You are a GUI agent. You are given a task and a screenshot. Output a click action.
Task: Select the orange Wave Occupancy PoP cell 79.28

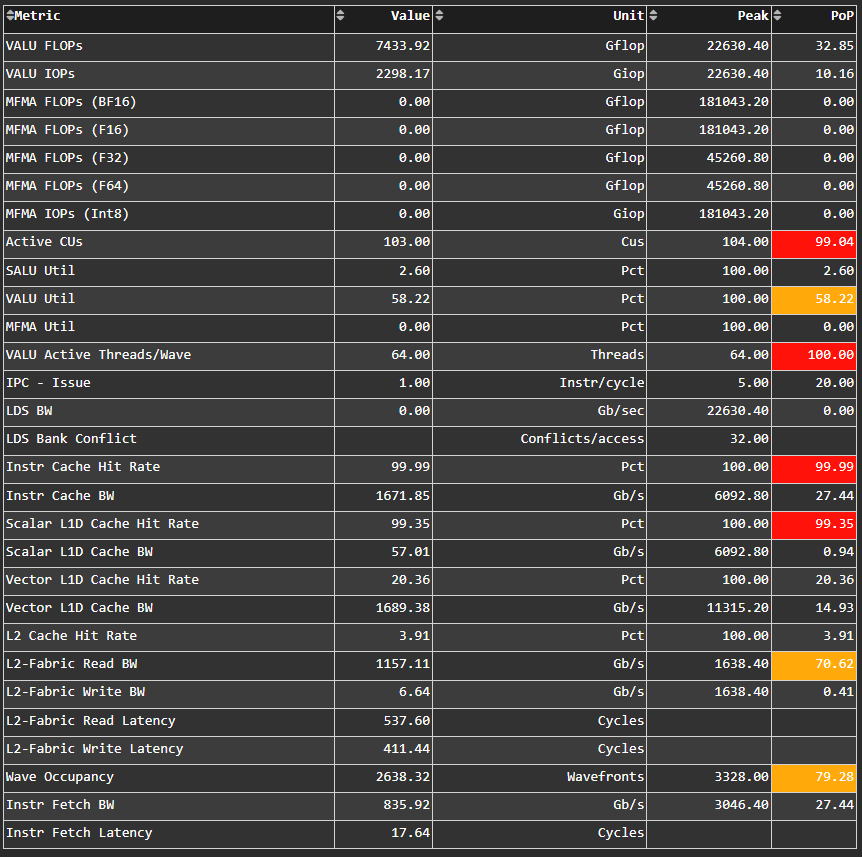coord(813,777)
